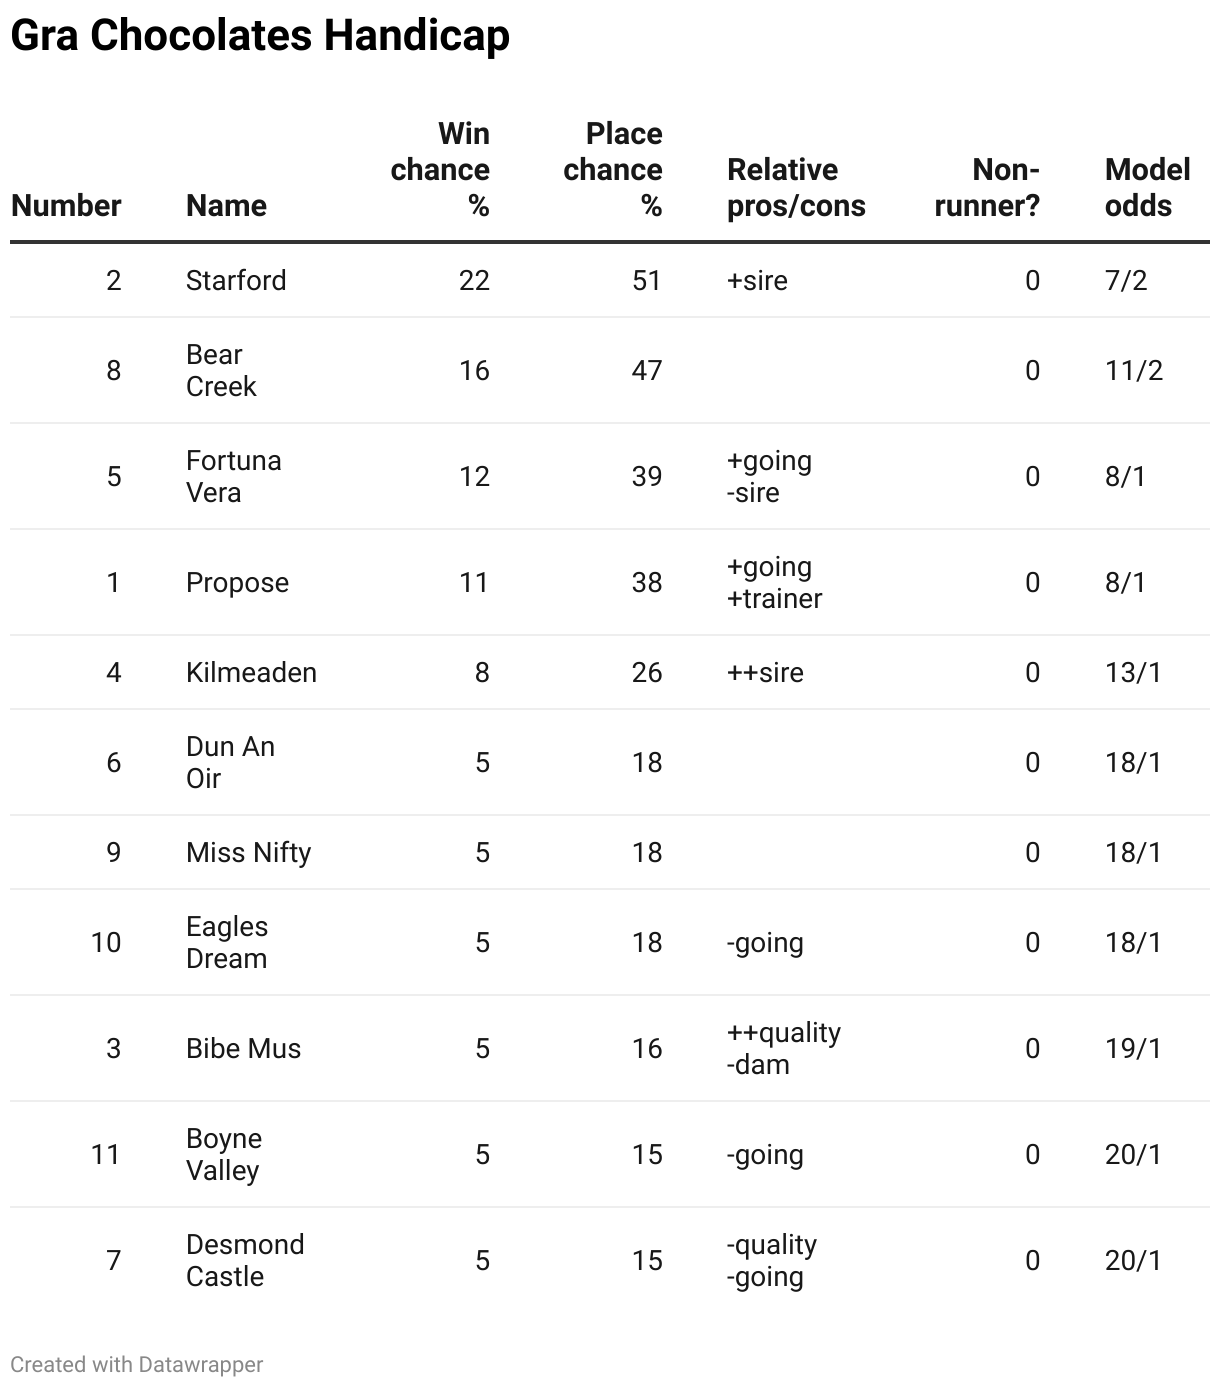Click the Number column header
Screen dimensions: 1220x1388
(66, 206)
